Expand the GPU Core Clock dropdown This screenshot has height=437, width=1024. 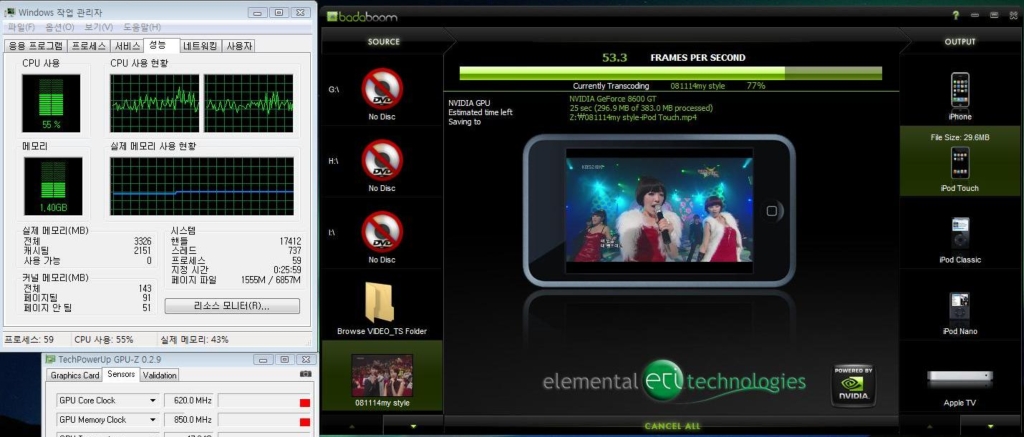point(153,400)
